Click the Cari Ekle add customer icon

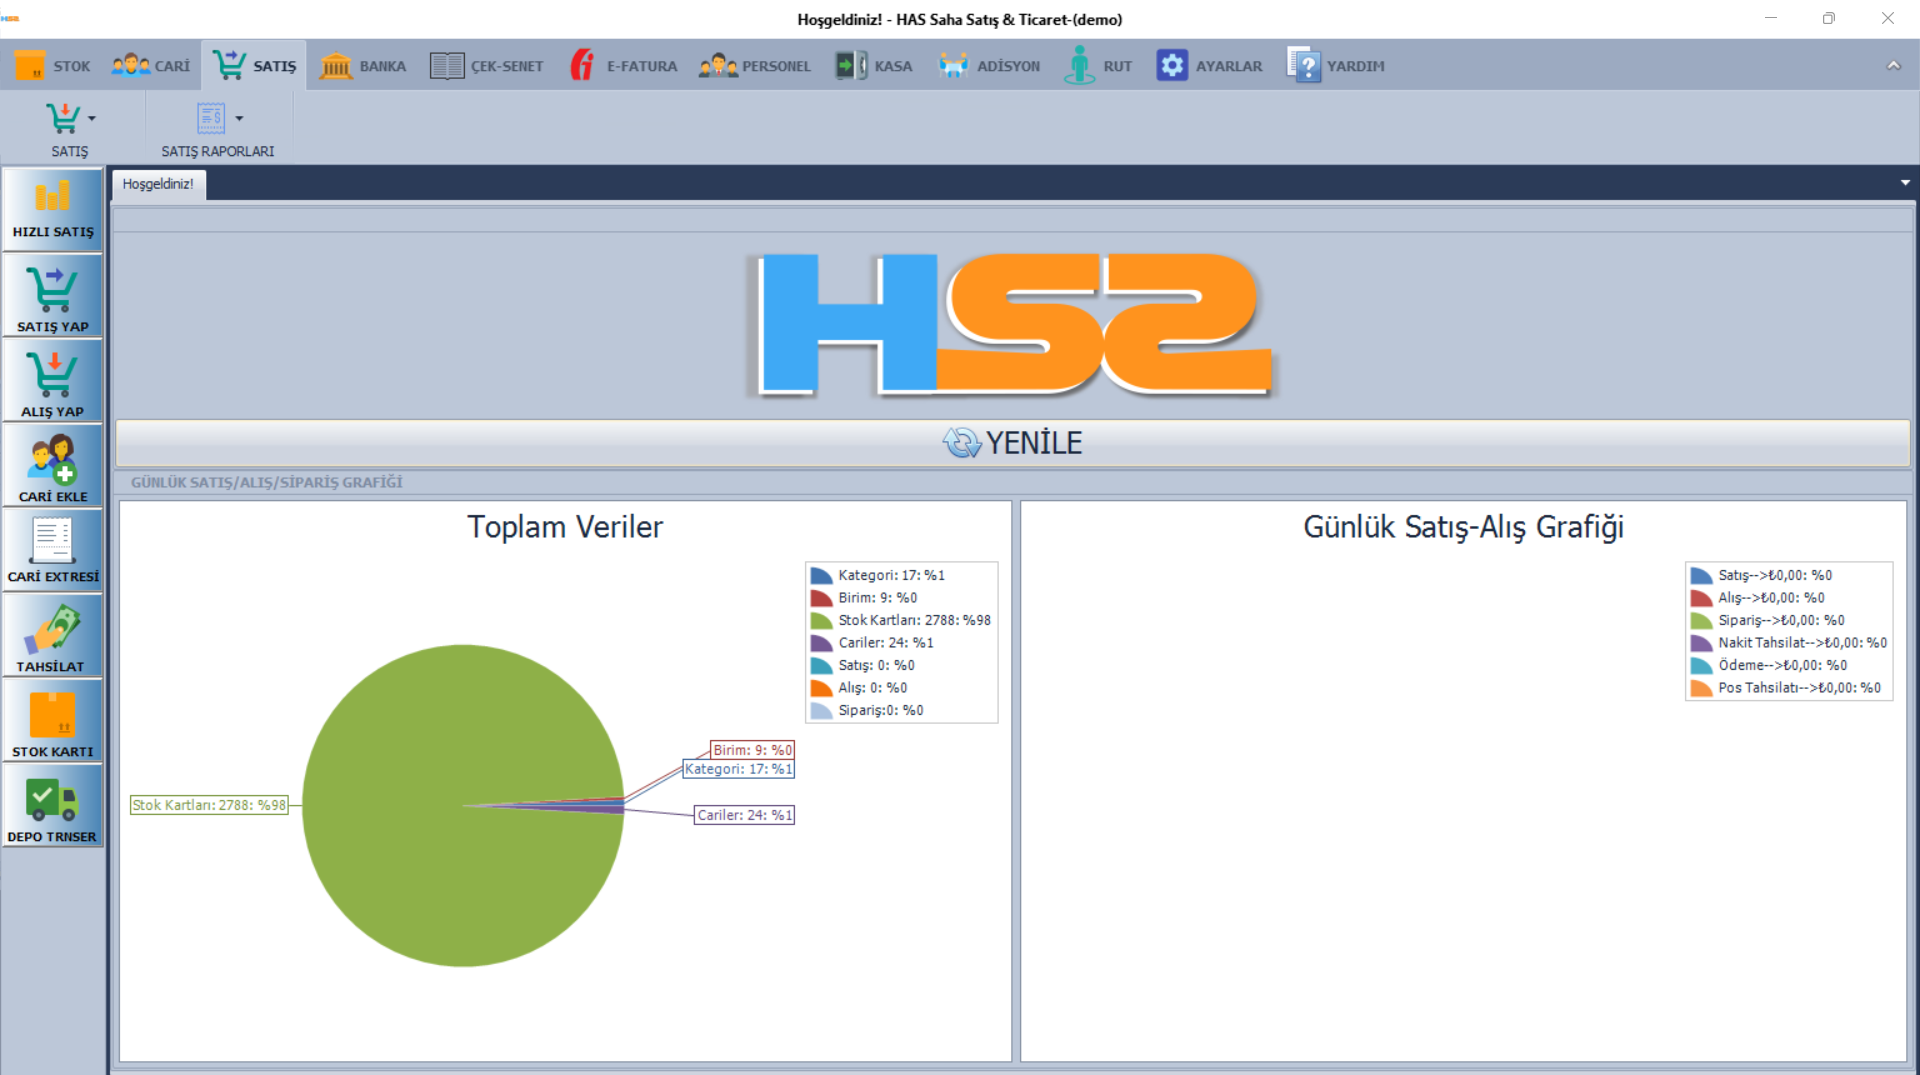click(52, 461)
